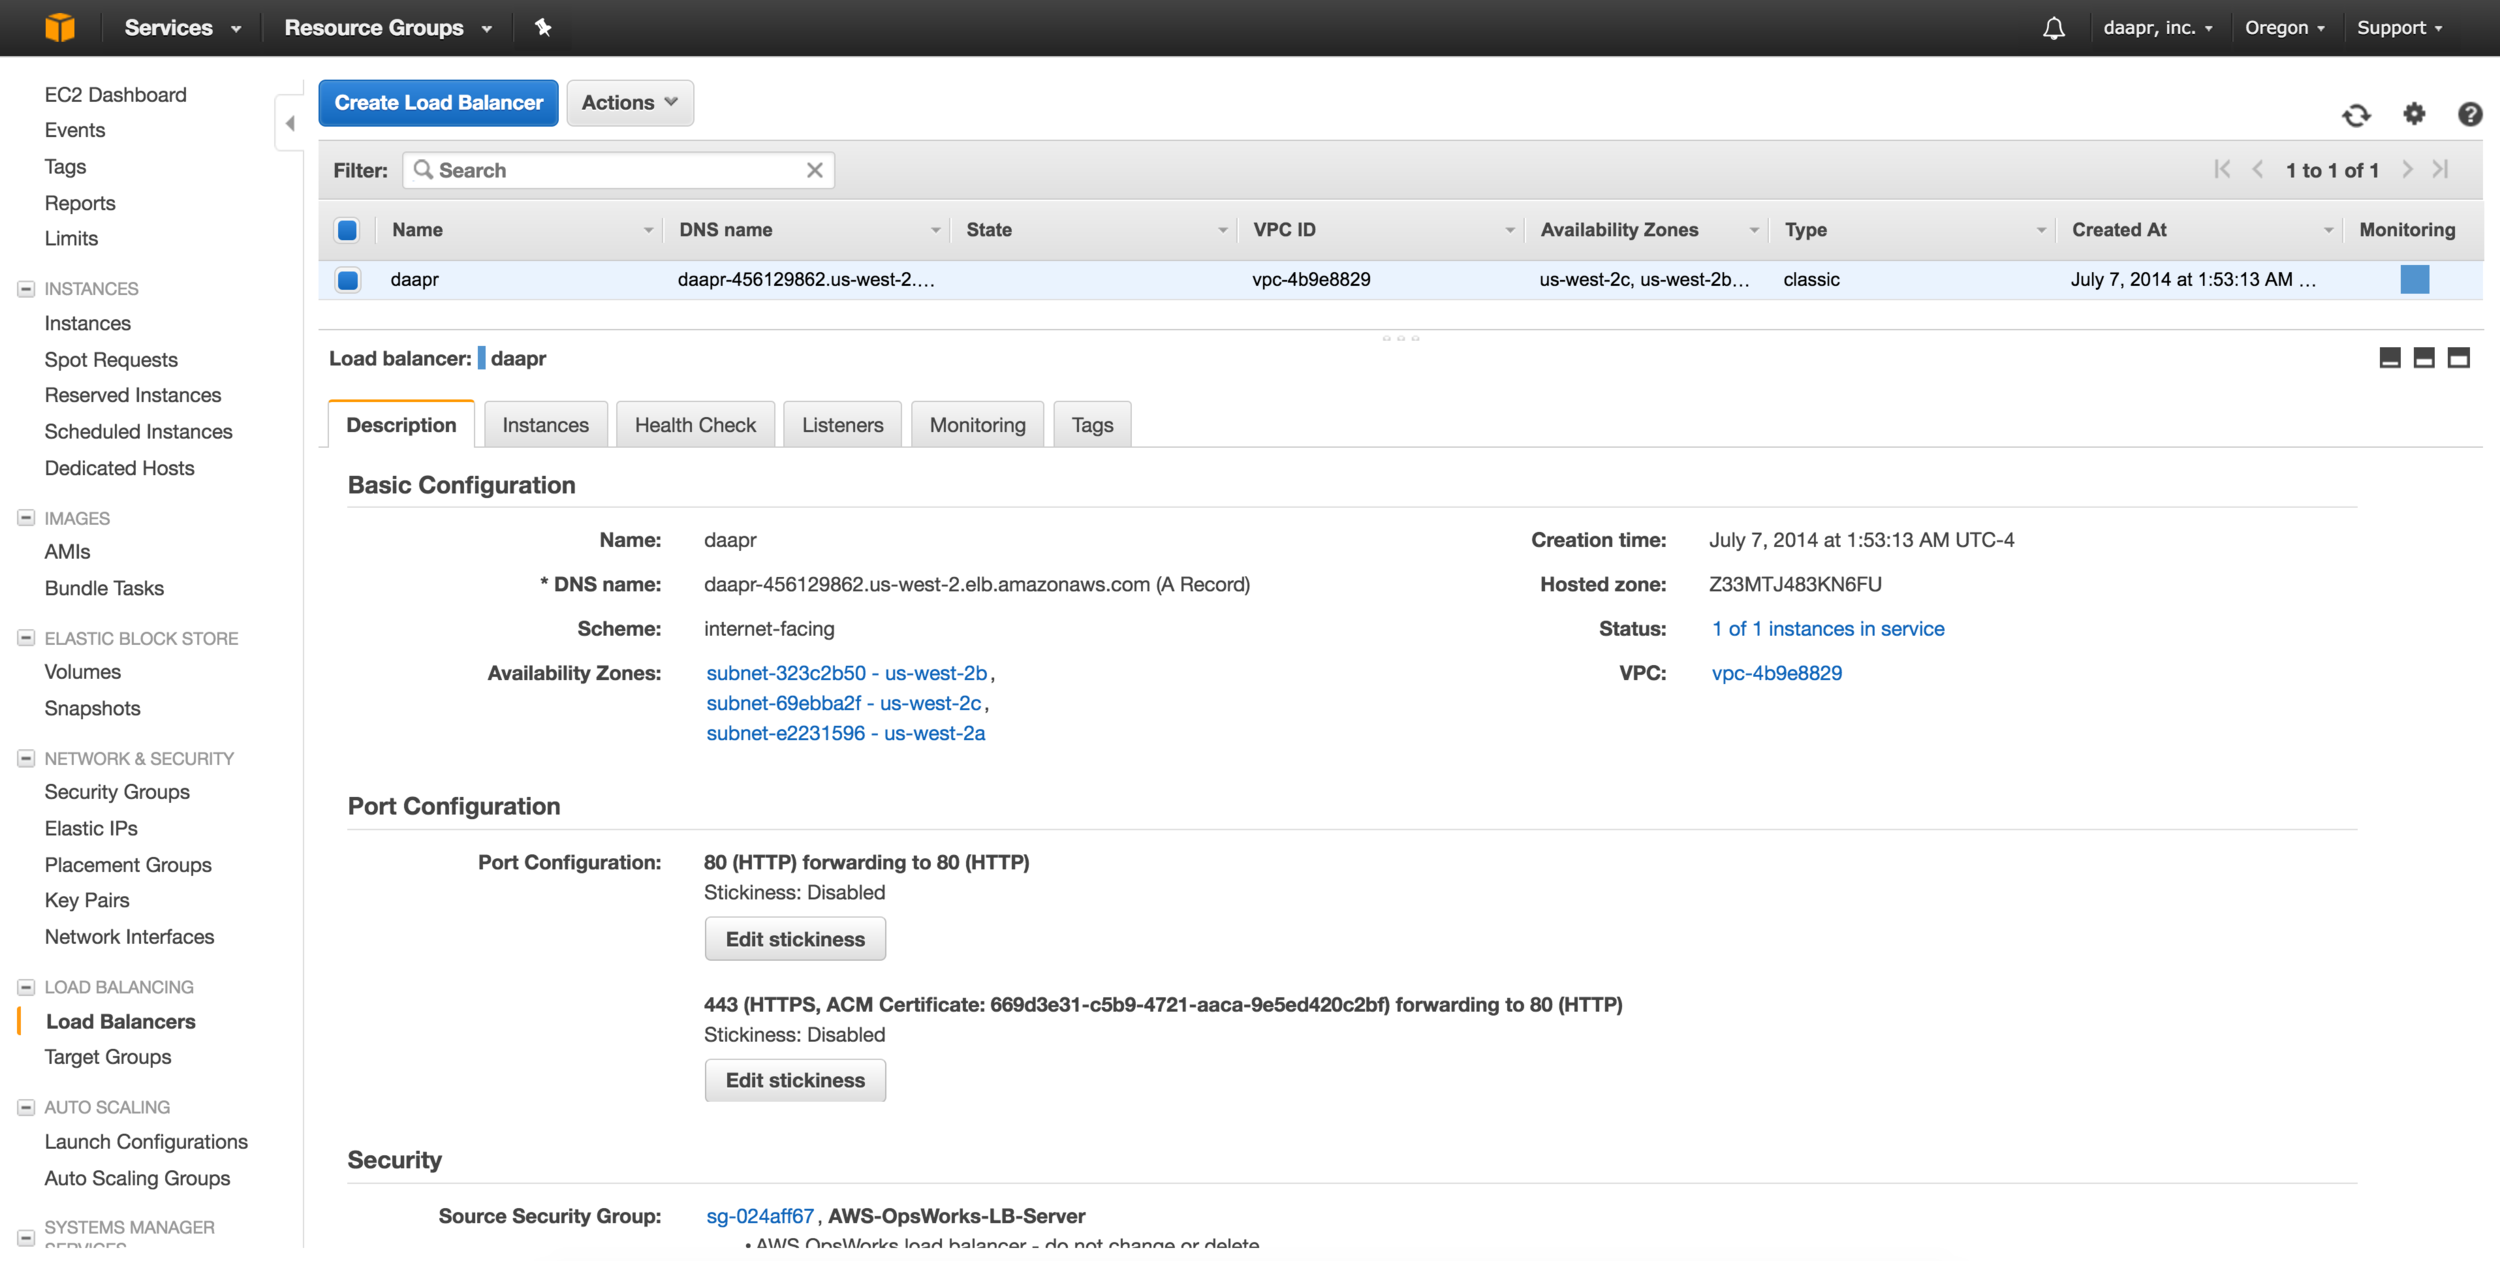Open Volumes in sidebar
The image size is (2500, 1261).
(83, 672)
